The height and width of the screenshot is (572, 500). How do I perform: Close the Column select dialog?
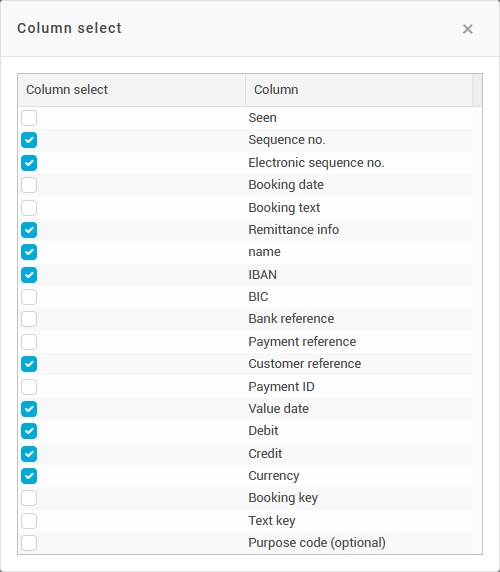468,29
